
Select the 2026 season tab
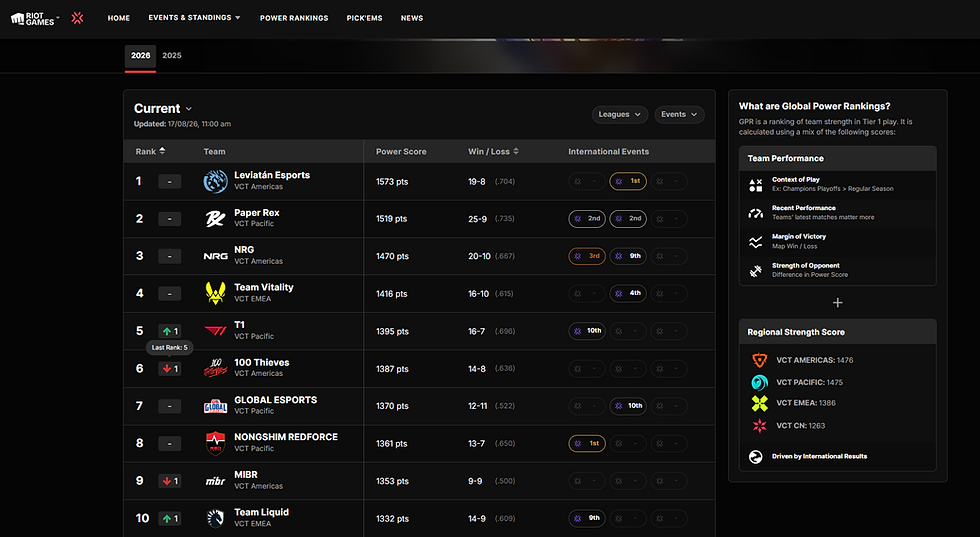point(140,56)
